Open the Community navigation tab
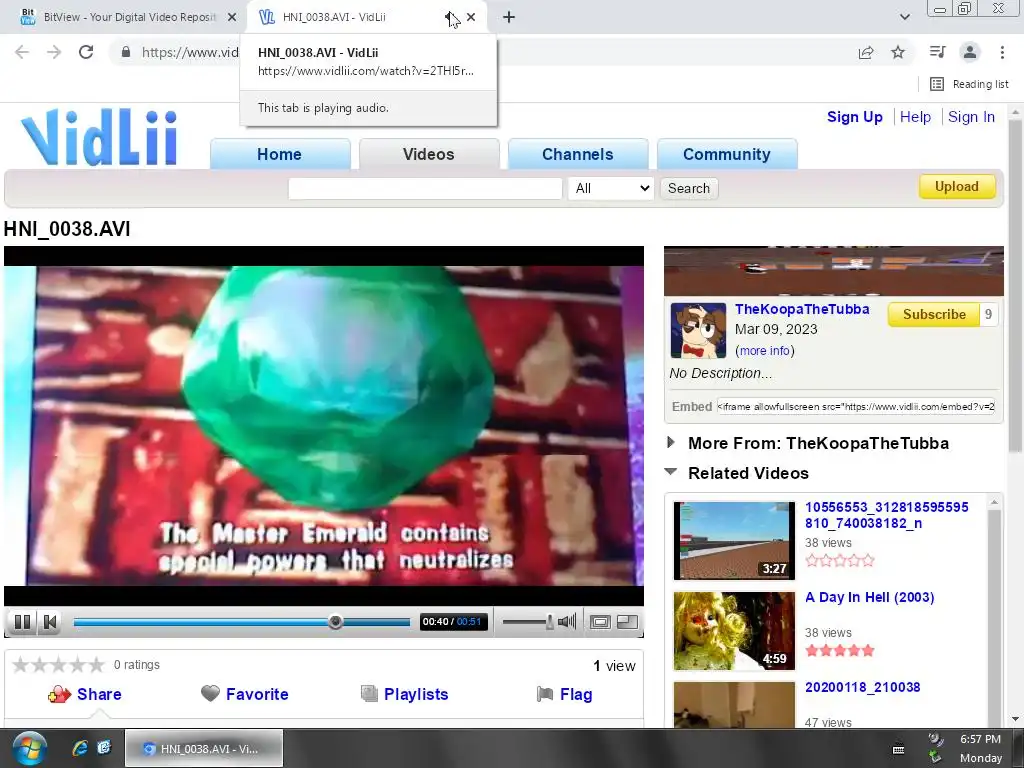 pyautogui.click(x=727, y=154)
